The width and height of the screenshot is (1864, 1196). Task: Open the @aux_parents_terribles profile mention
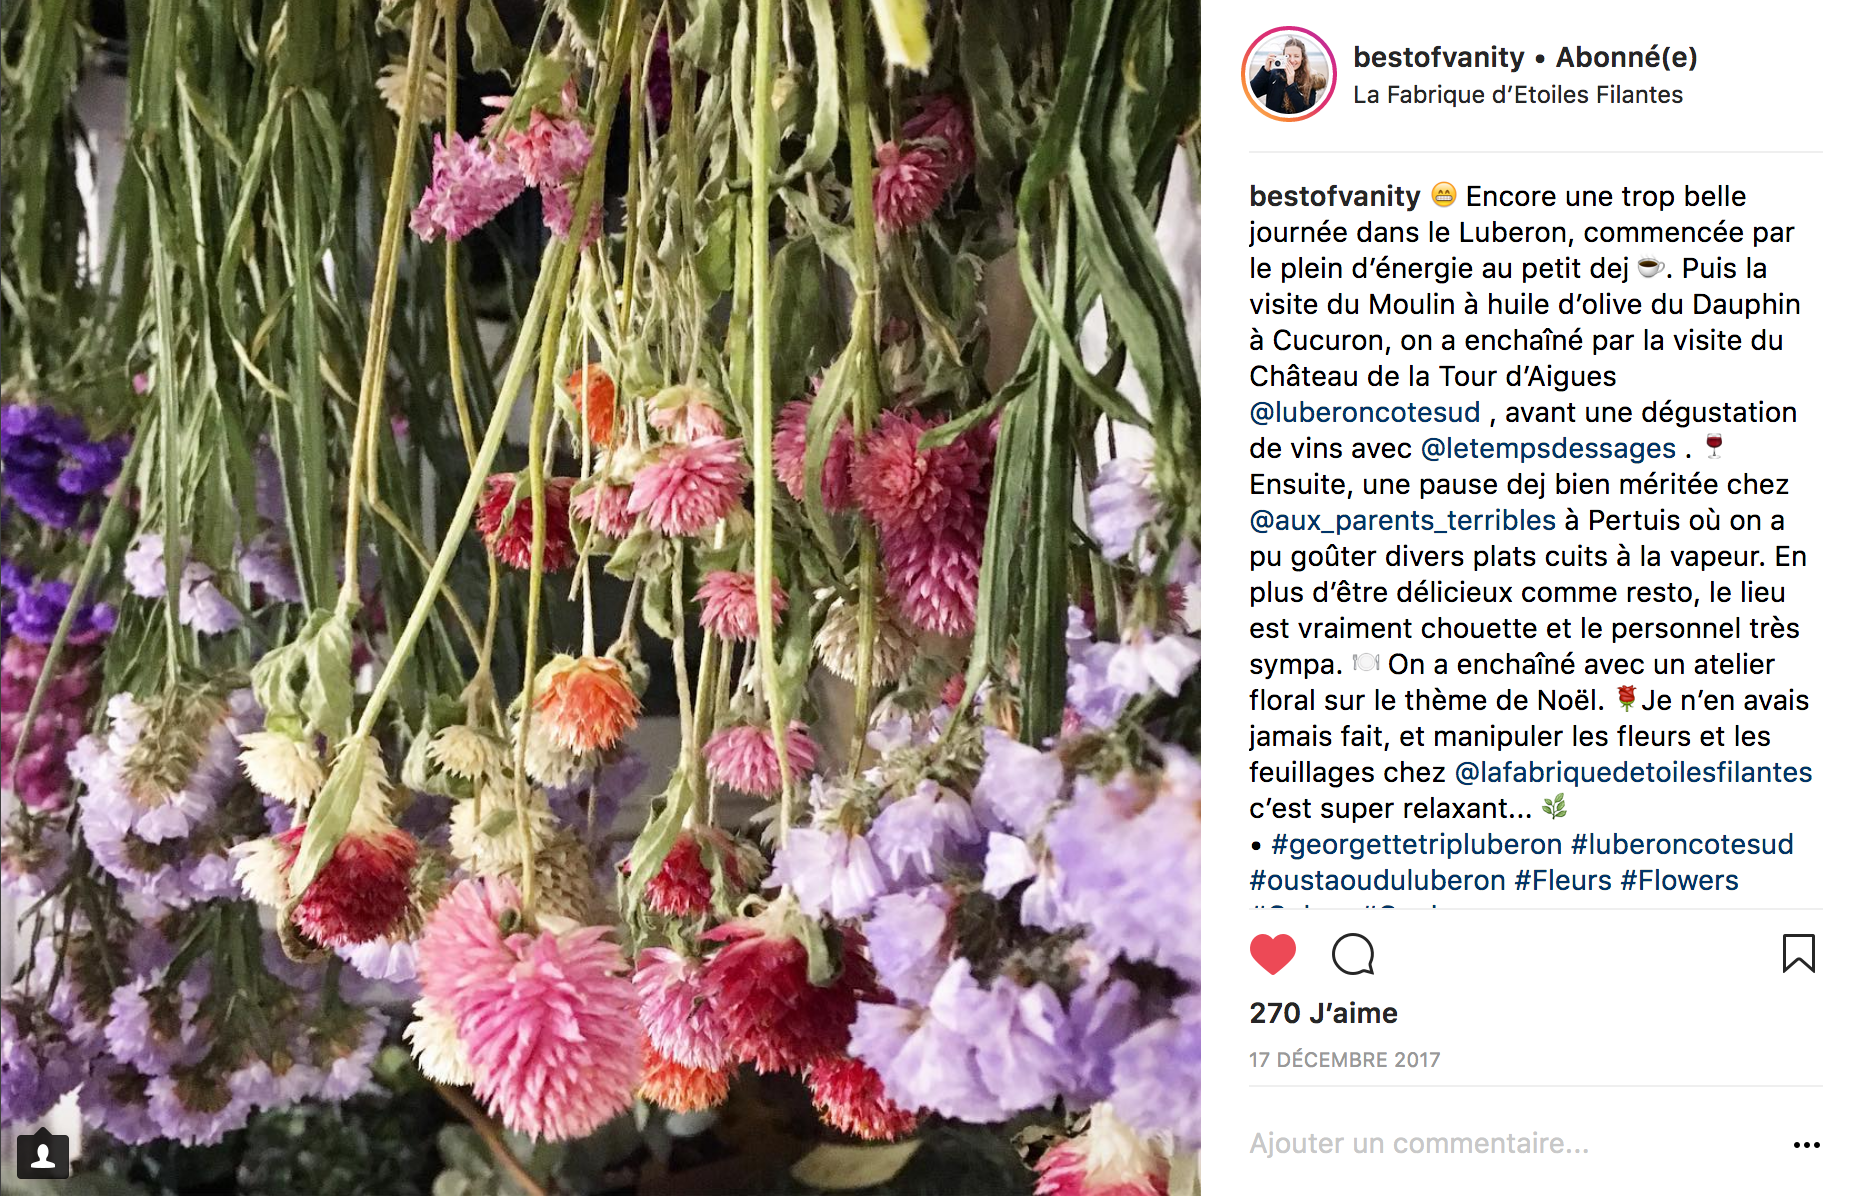(x=1402, y=520)
